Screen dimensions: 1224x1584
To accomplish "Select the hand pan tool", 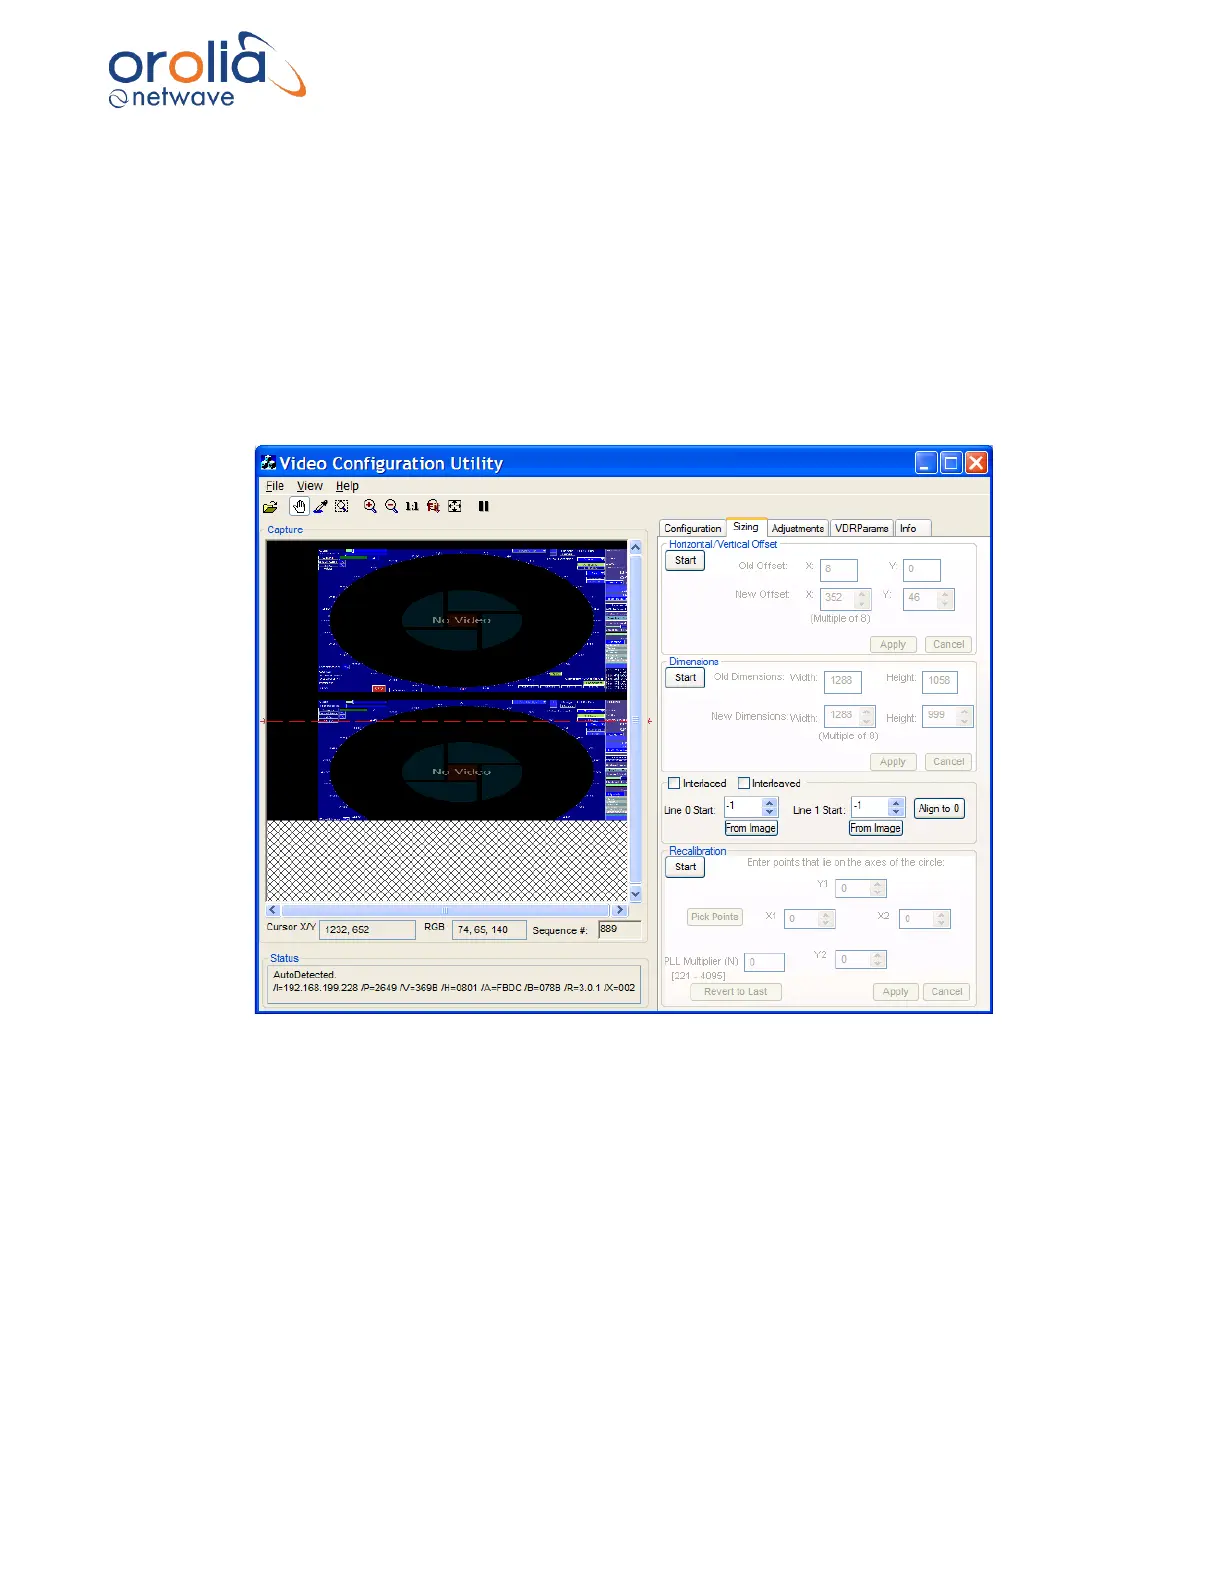I will click(299, 506).
